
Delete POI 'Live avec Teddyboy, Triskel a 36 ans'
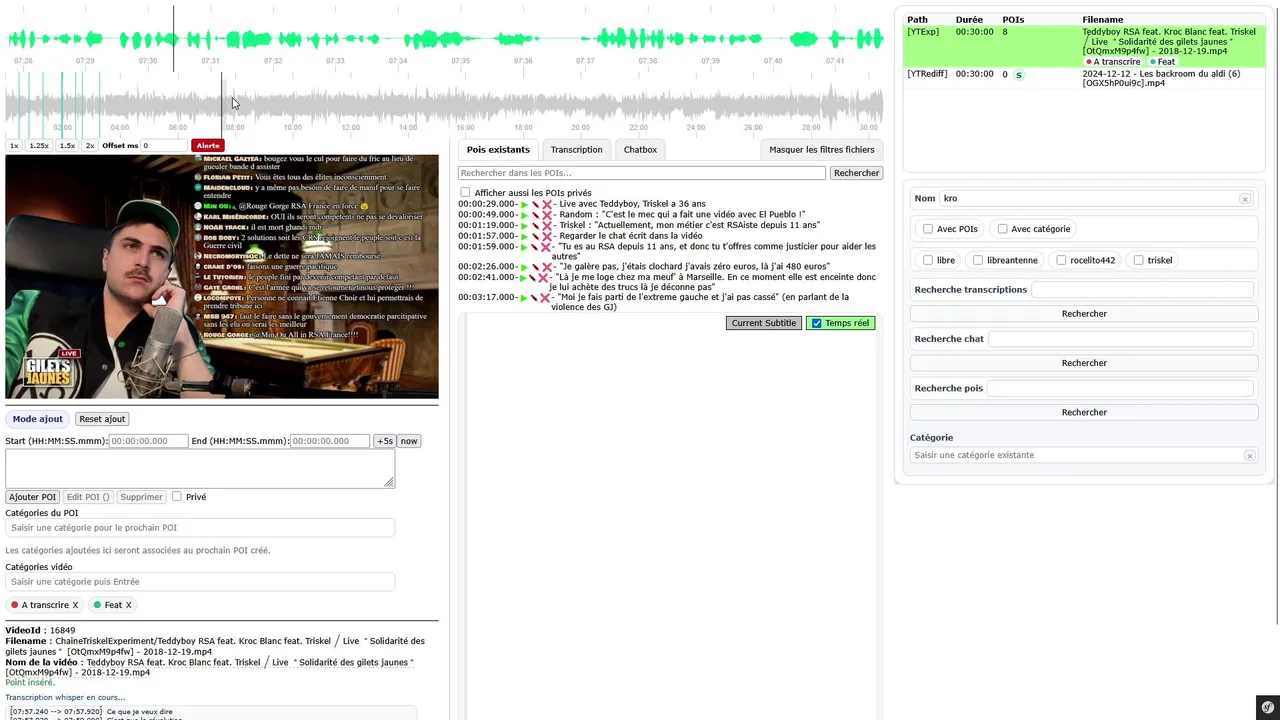(x=547, y=204)
